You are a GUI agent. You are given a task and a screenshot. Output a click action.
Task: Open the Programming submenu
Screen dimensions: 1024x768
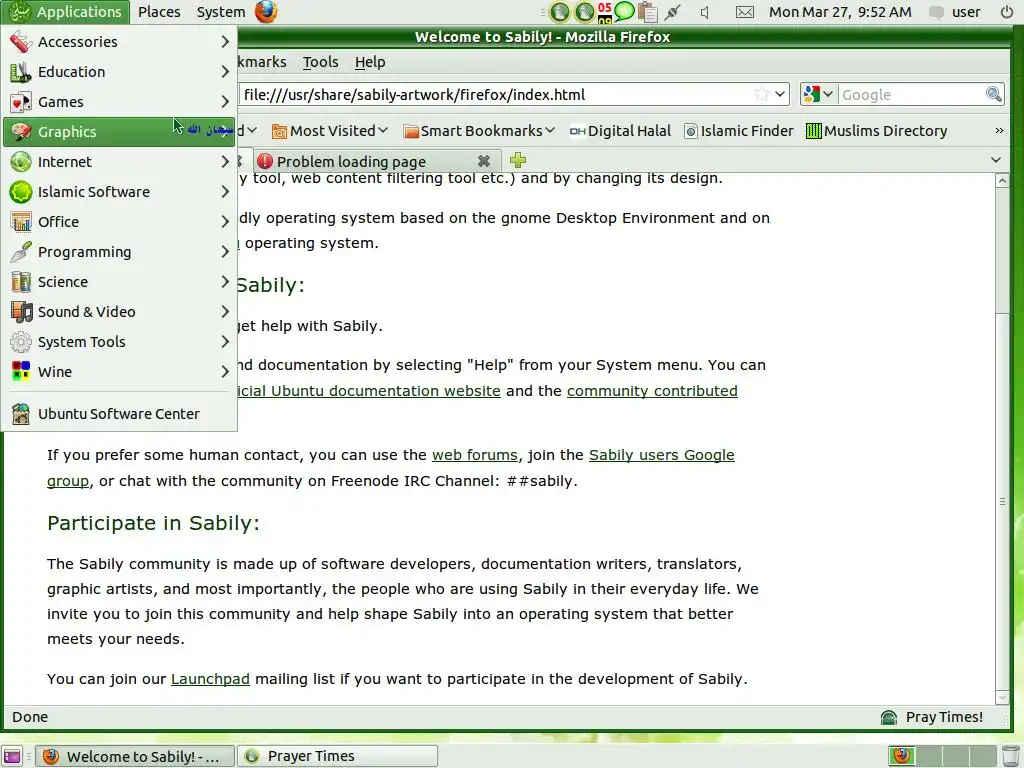119,252
